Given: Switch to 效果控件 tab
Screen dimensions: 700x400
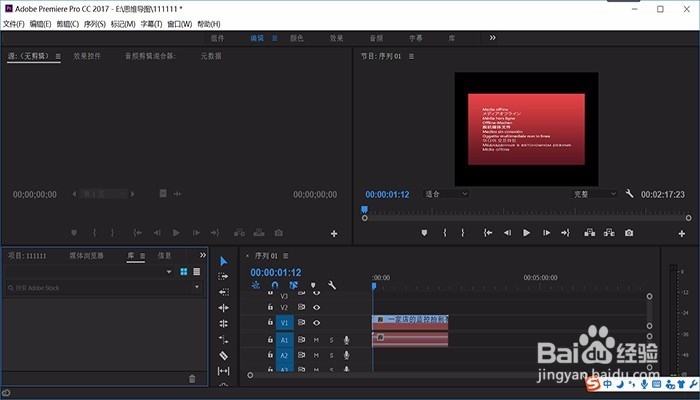Looking at the screenshot, I should tap(87, 56).
